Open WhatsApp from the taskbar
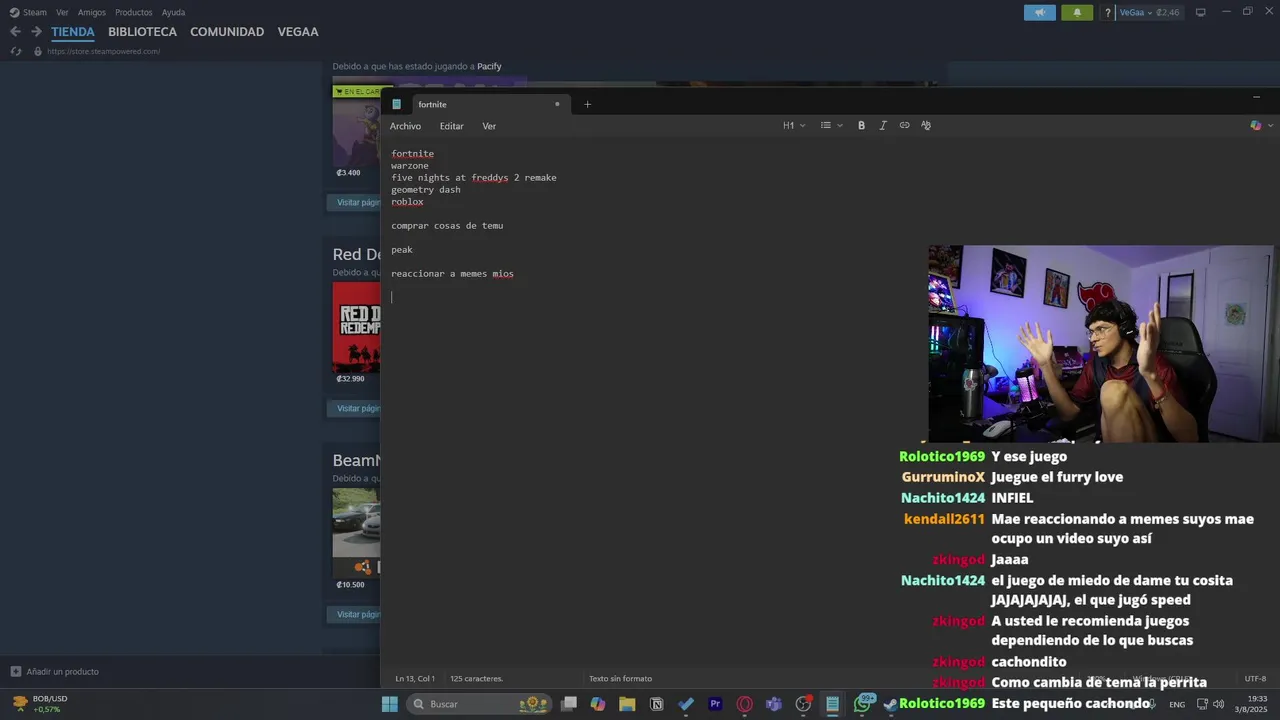 [x=862, y=704]
